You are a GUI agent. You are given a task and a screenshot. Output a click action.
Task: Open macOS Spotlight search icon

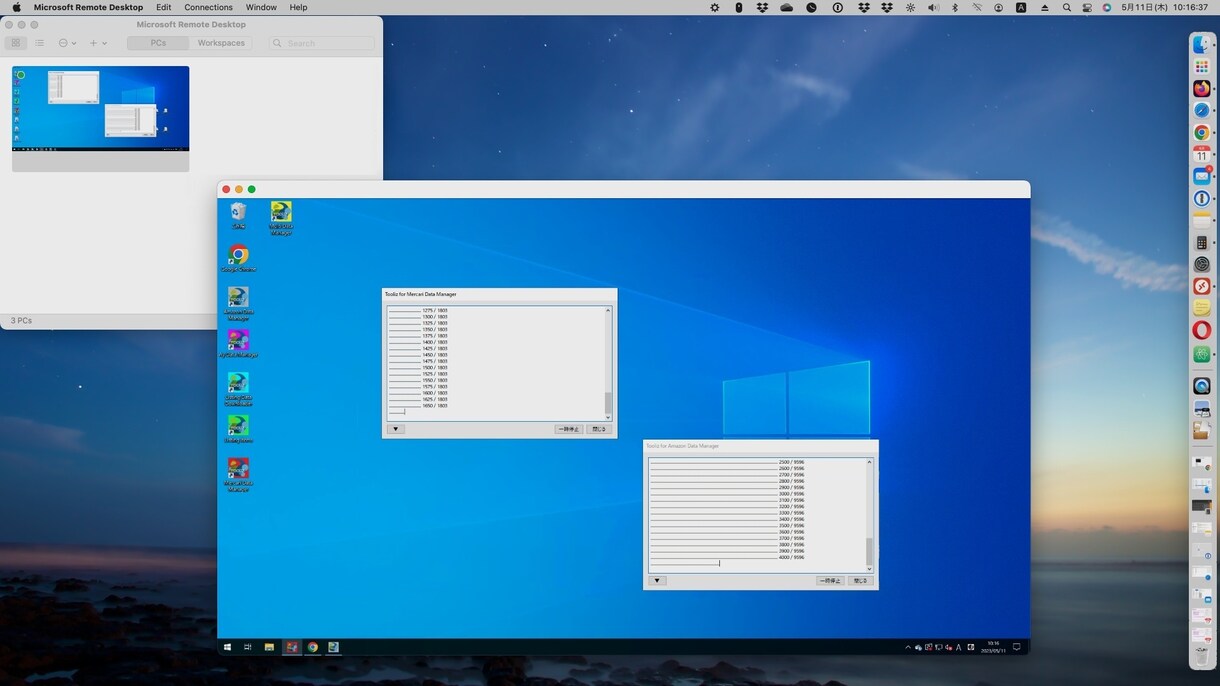click(x=1067, y=7)
